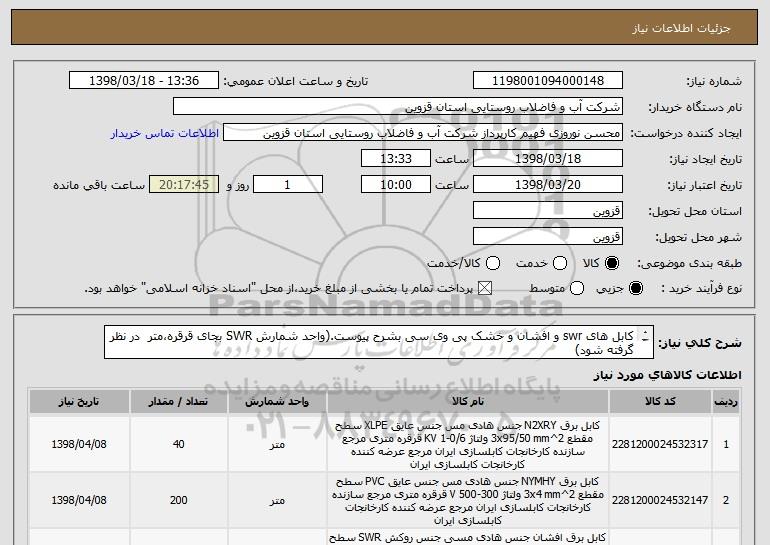
Task: Click the general need description text box
Action: pos(379,342)
